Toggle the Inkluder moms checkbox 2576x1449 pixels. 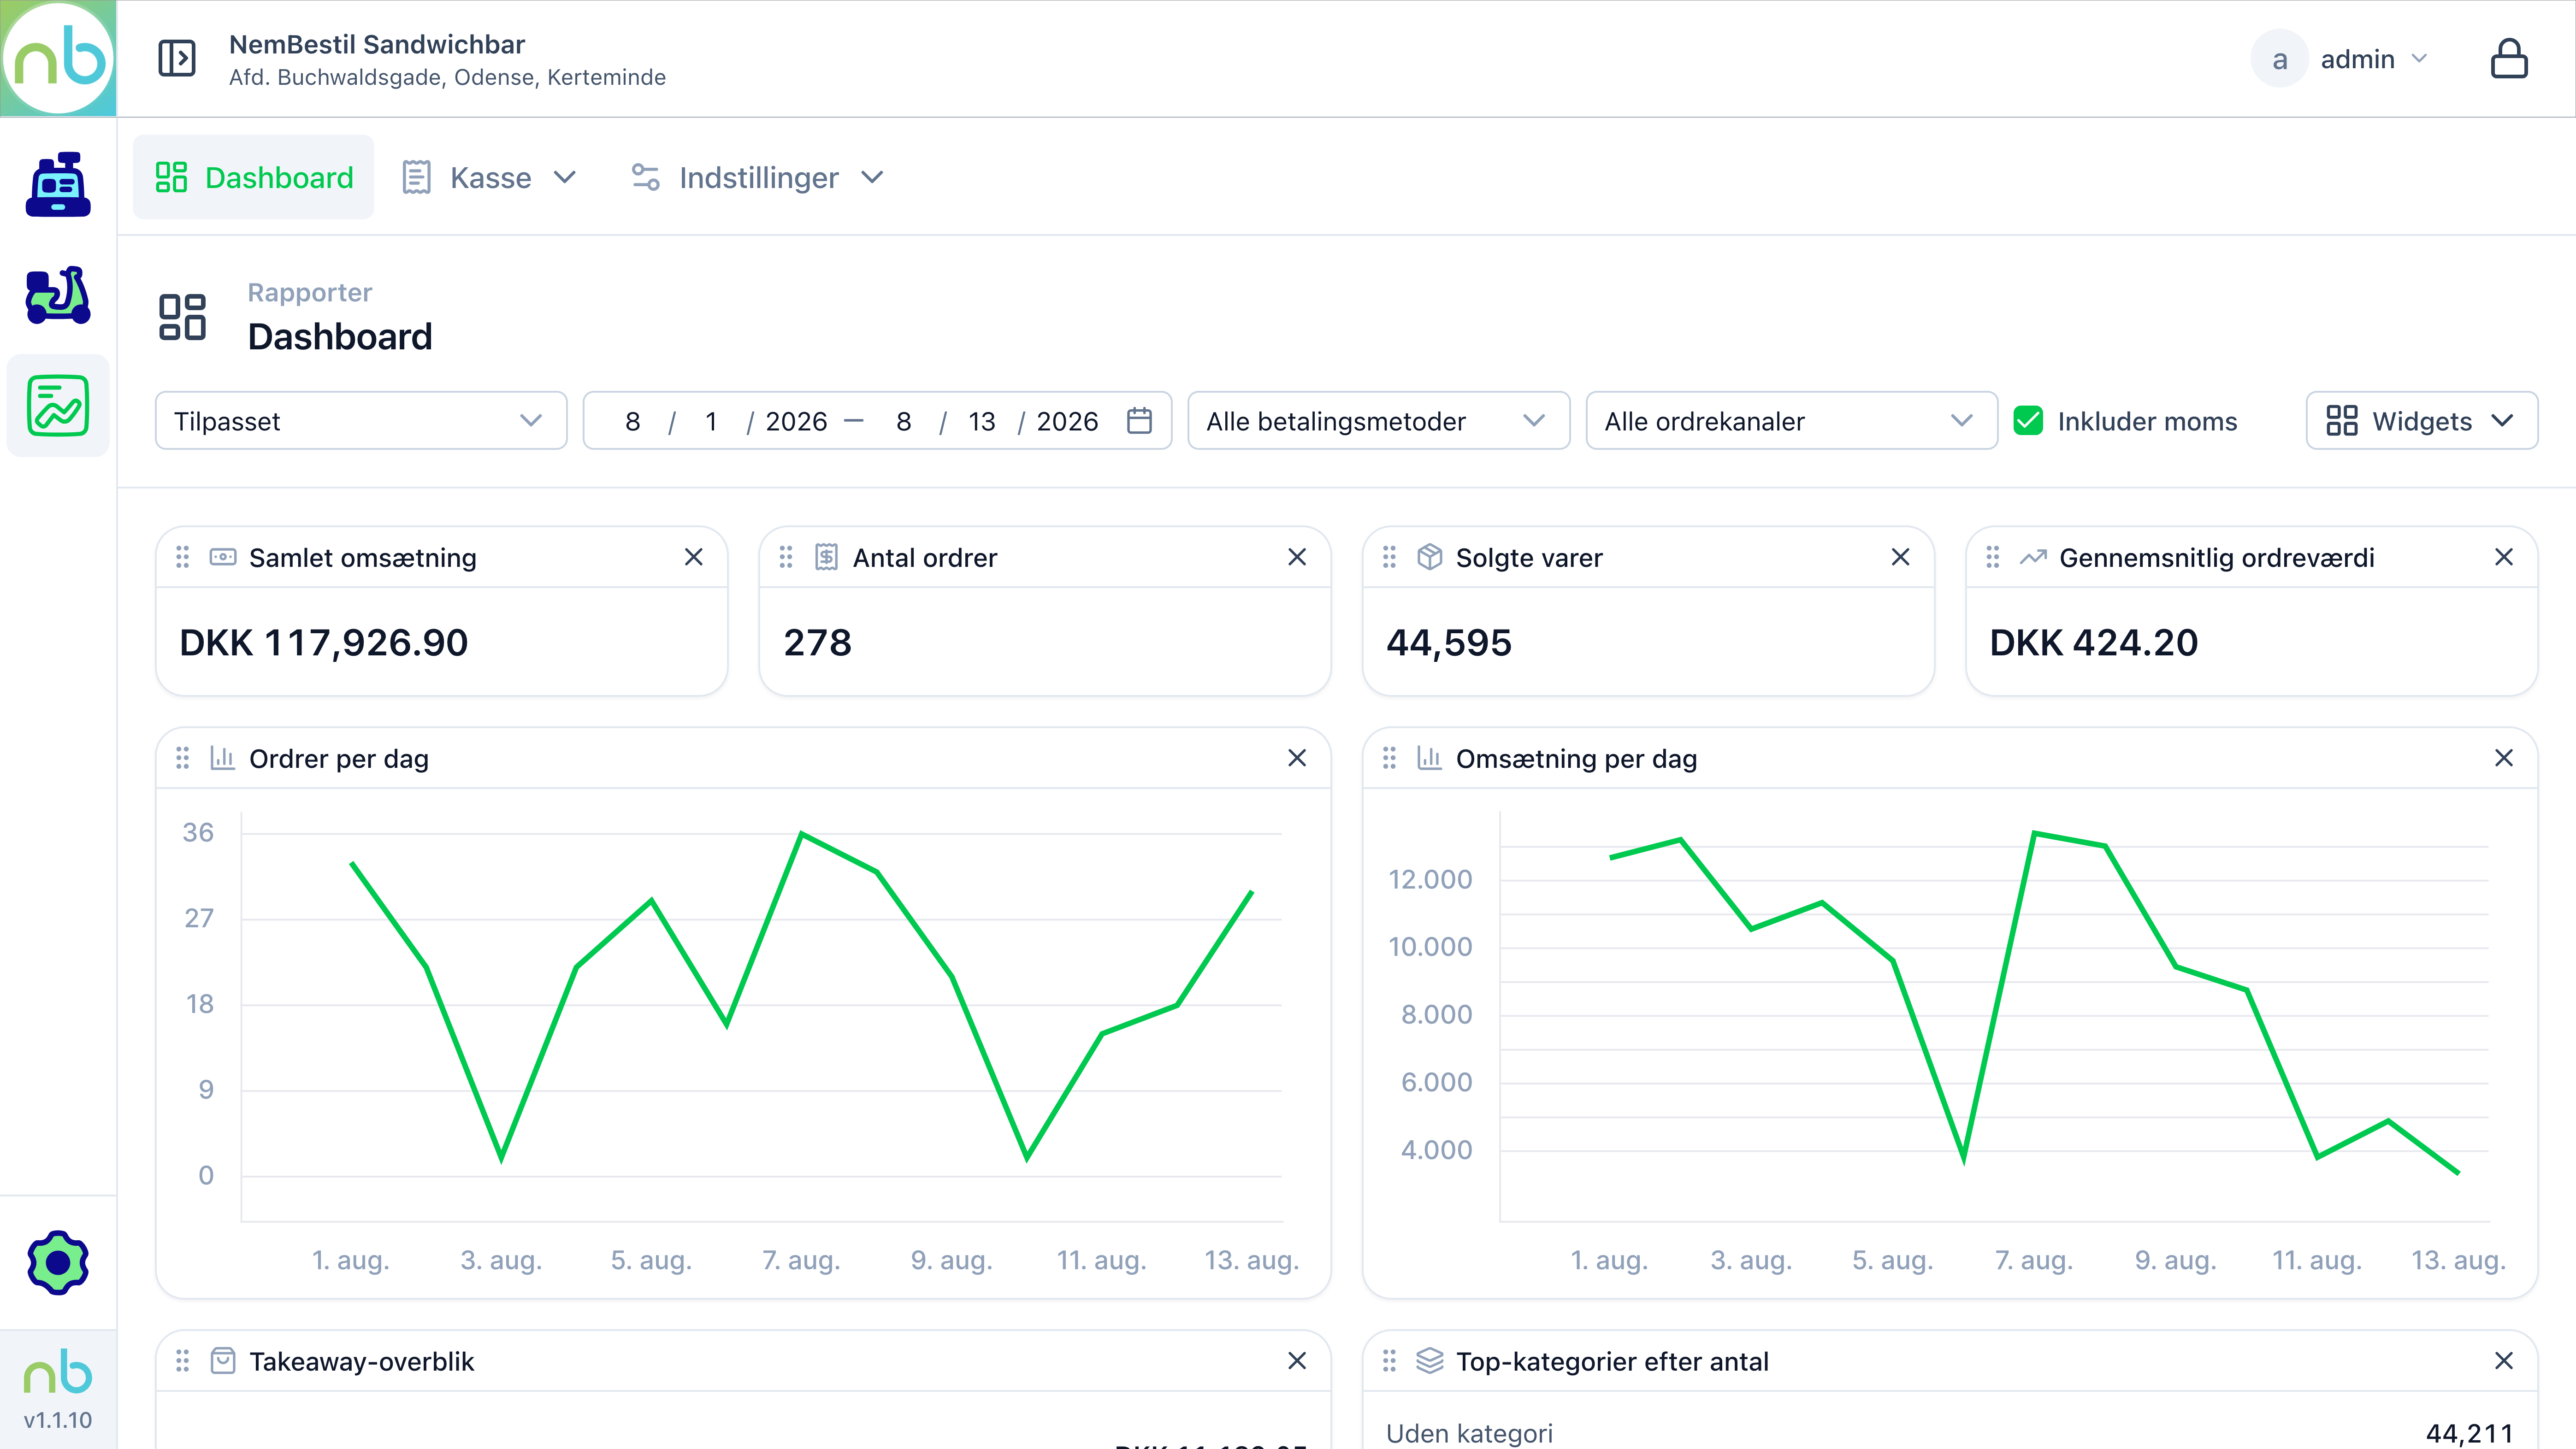pos(2028,421)
